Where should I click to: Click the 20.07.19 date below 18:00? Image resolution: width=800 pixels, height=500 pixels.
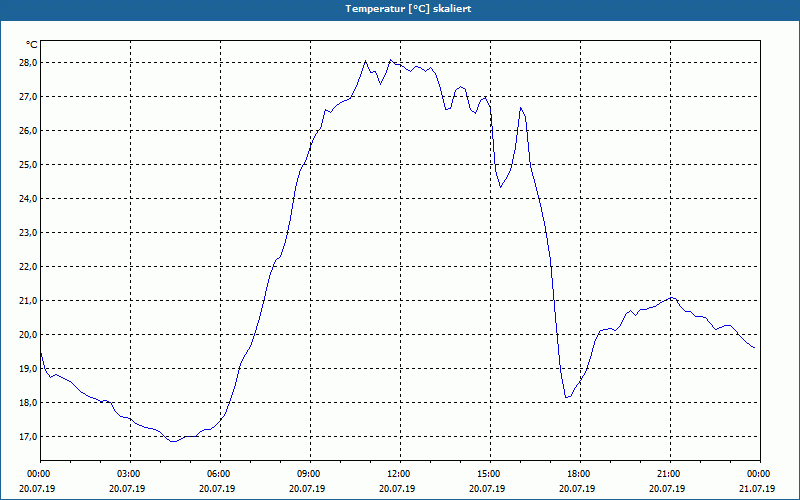pyautogui.click(x=577, y=488)
